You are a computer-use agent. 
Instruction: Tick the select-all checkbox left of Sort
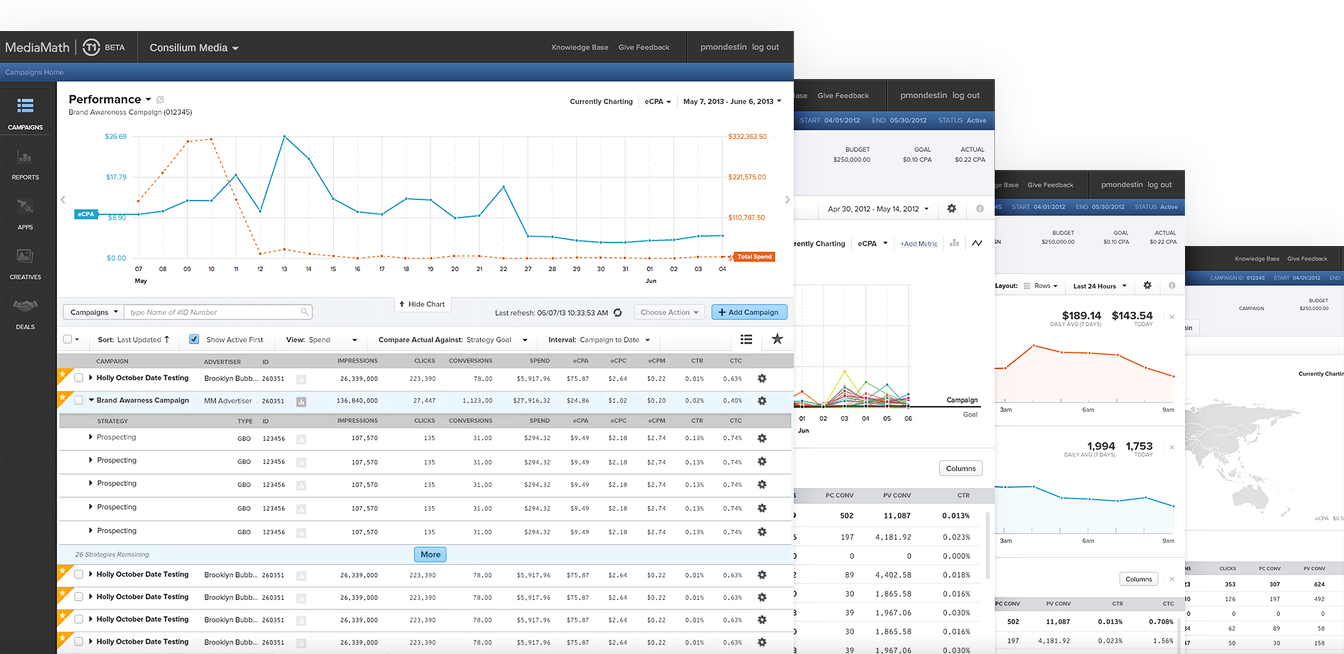(x=68, y=340)
